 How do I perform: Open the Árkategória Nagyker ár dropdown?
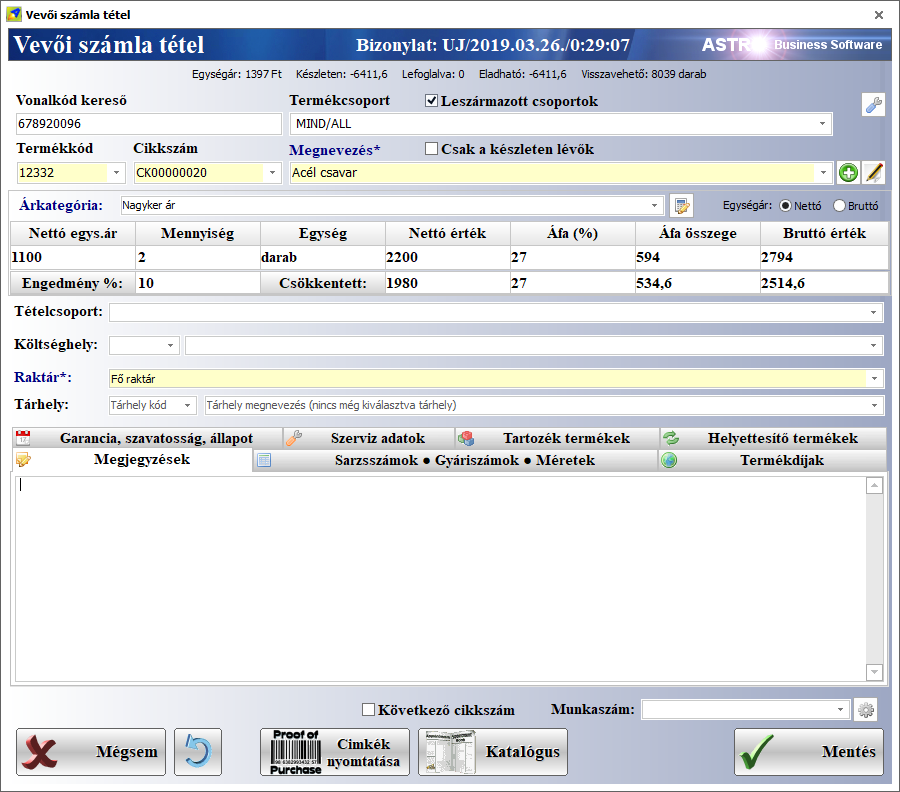click(x=654, y=205)
